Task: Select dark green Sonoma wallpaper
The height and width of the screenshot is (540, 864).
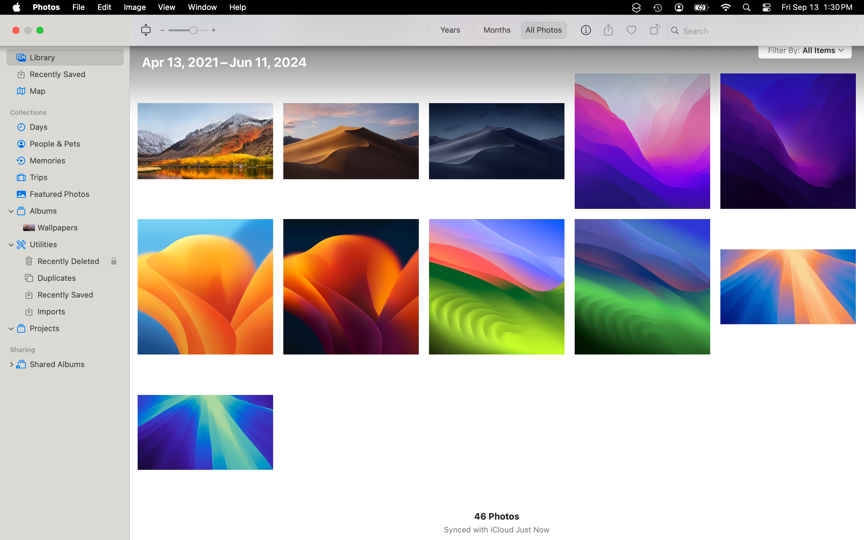Action: [642, 287]
